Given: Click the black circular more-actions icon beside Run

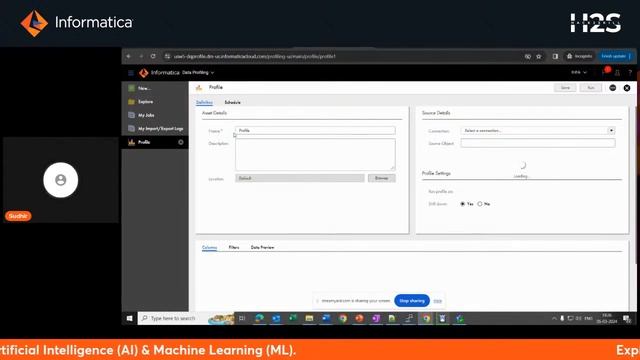Looking at the screenshot, I should click(613, 88).
